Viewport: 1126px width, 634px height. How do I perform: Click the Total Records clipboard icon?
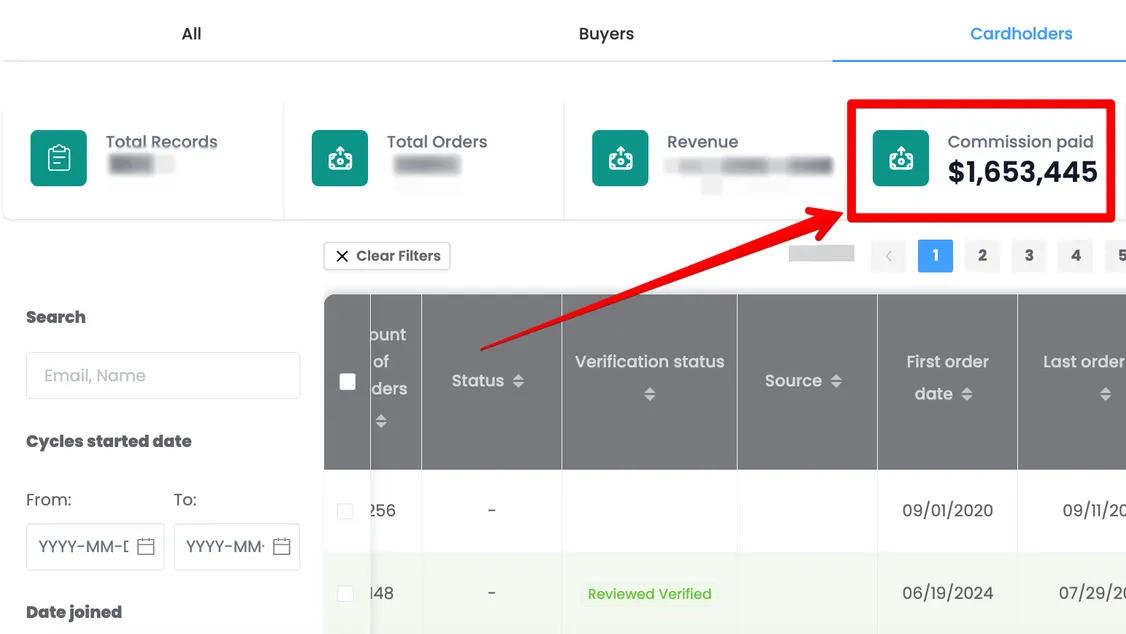pos(58,158)
